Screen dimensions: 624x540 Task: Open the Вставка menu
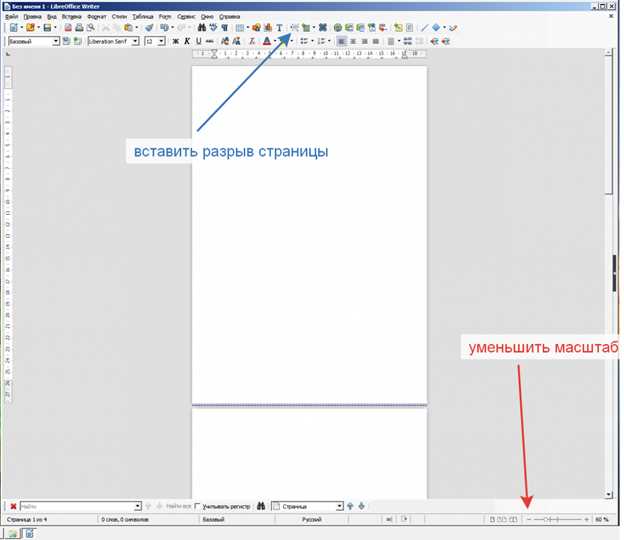[x=72, y=17]
